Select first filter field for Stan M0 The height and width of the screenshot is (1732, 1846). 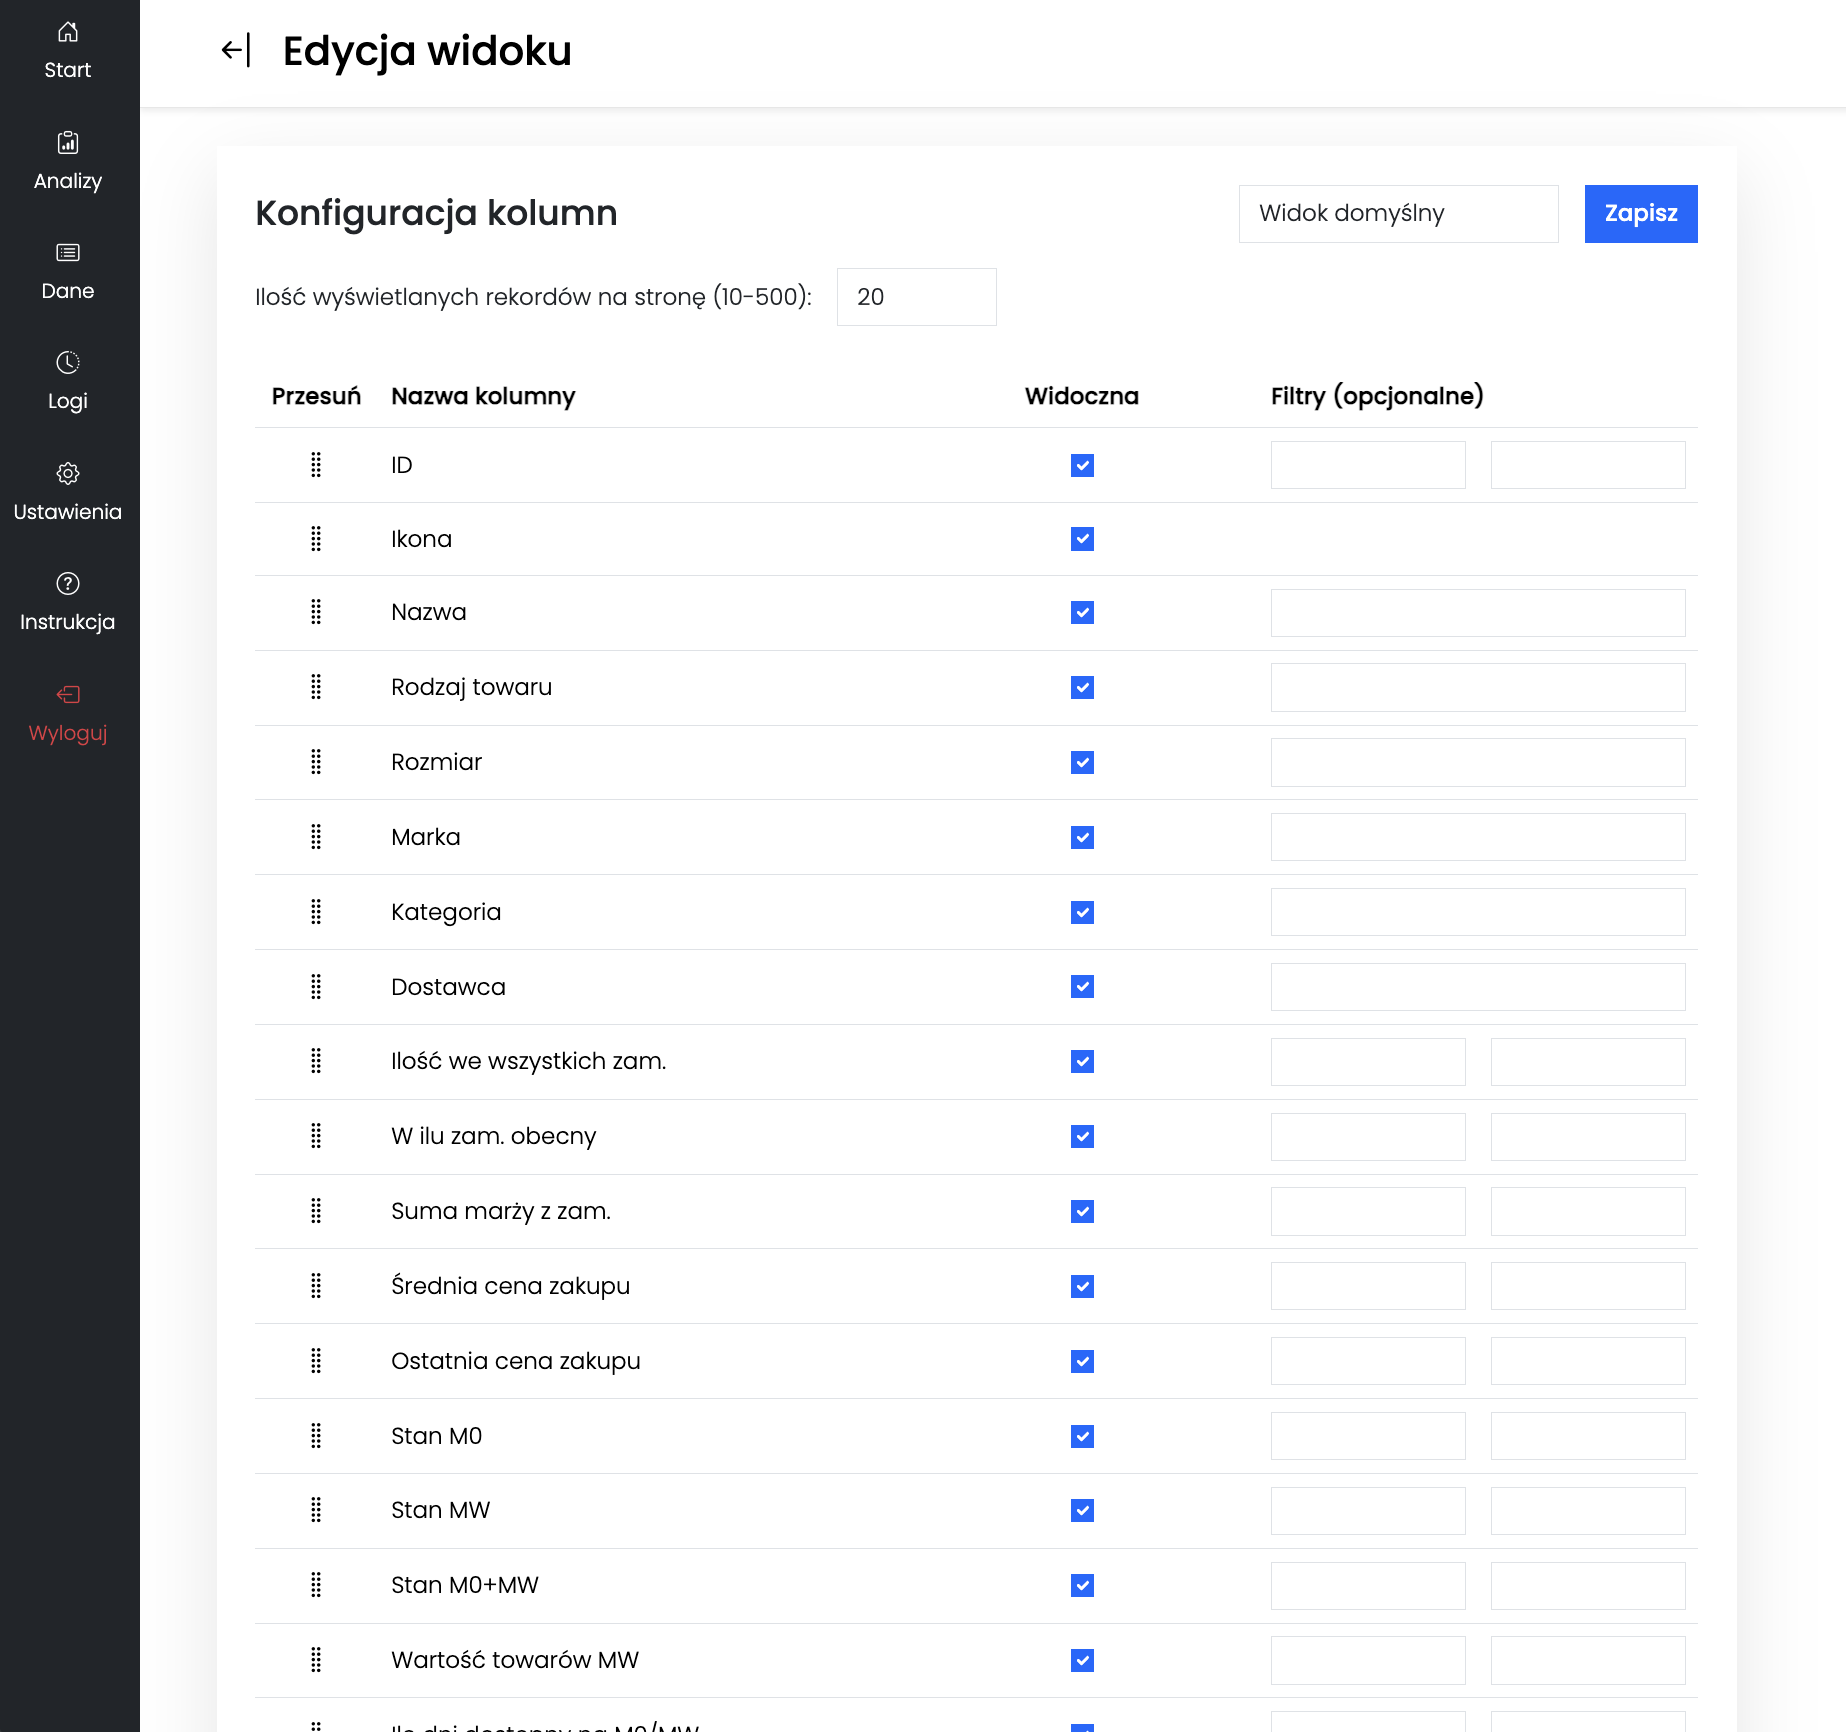pyautogui.click(x=1368, y=1436)
